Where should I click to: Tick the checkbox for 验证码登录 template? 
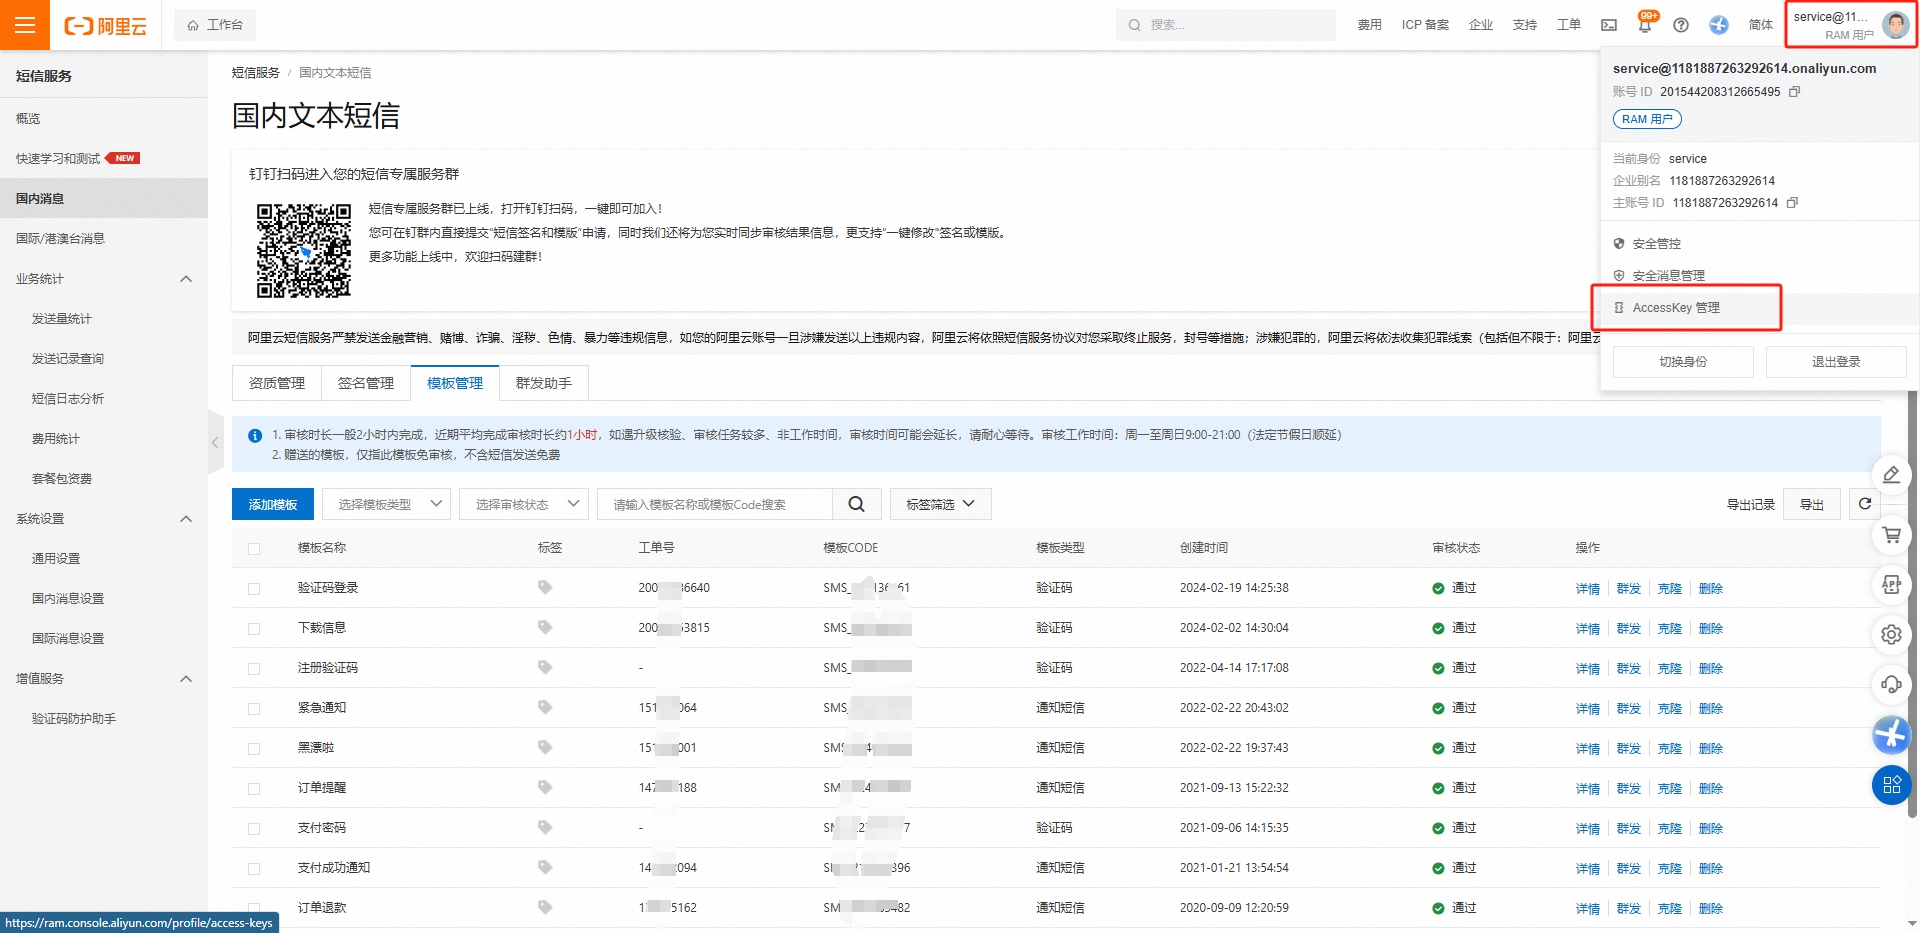tap(254, 589)
